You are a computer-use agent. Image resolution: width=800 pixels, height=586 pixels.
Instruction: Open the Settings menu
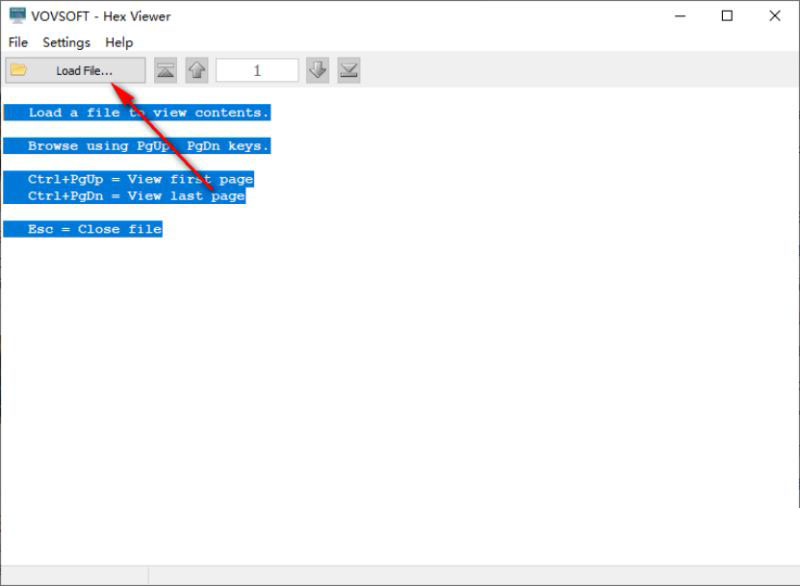pyautogui.click(x=66, y=42)
